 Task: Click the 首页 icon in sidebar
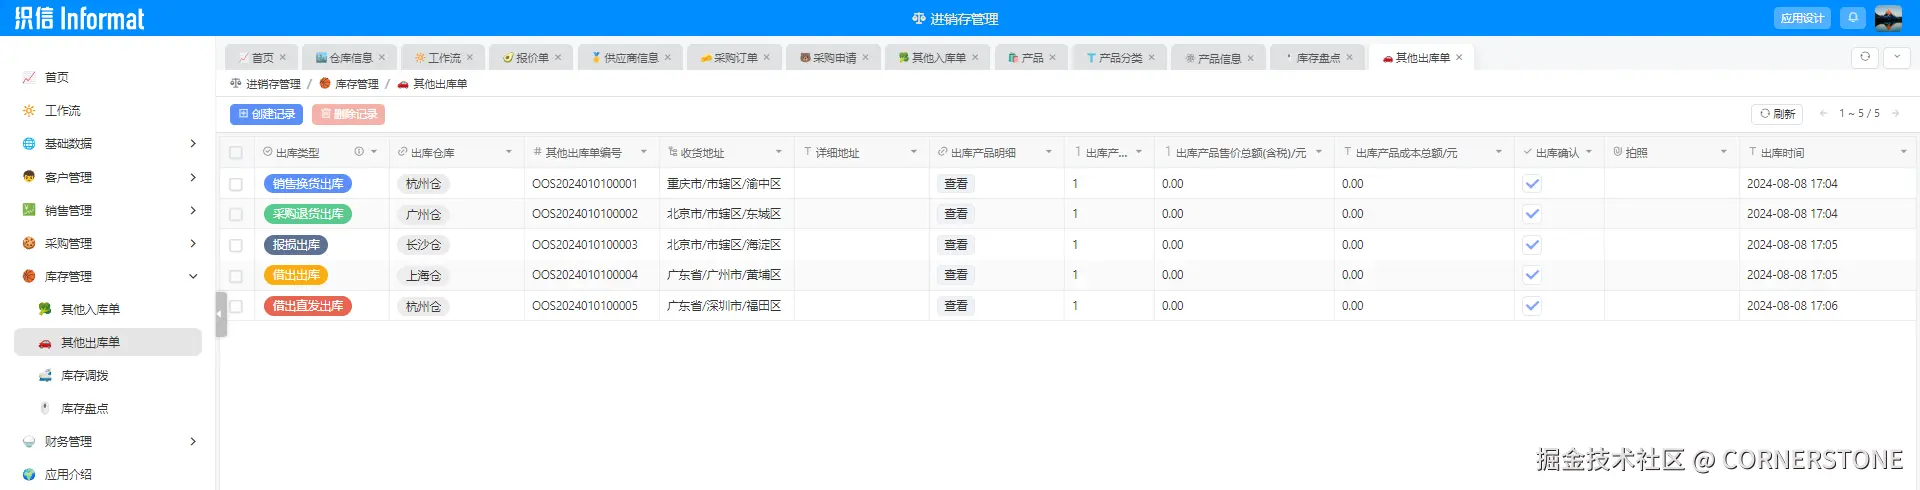click(x=29, y=77)
